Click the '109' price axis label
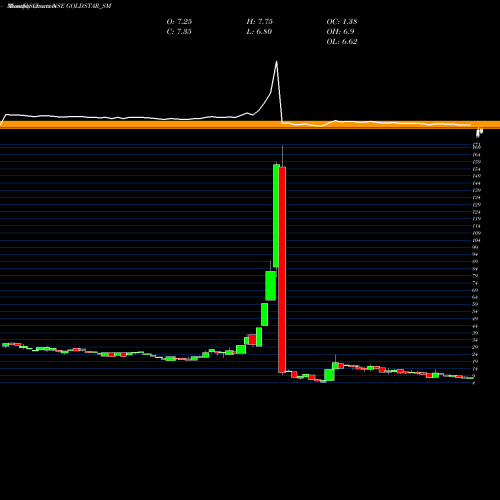 (477, 233)
